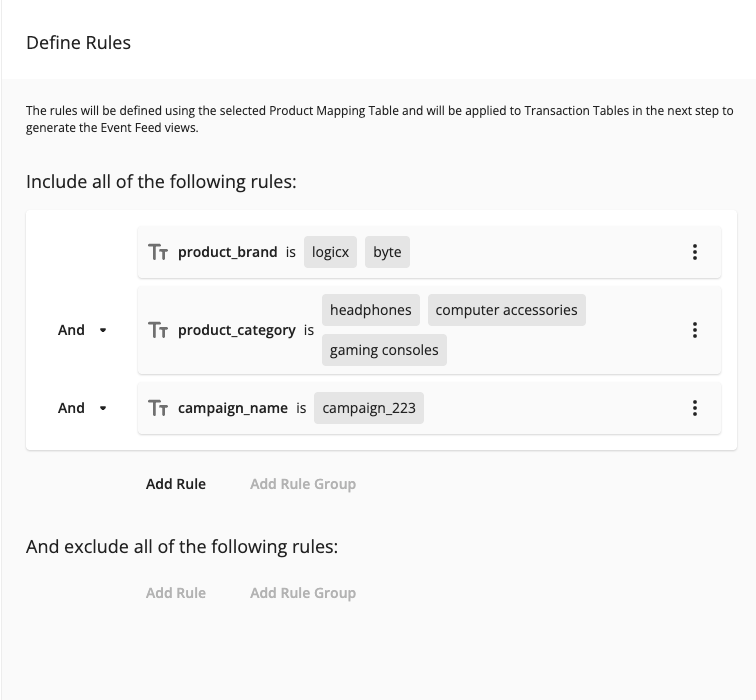Click Add Rule Group under the include rules
This screenshot has width=756, height=700.
click(x=303, y=484)
